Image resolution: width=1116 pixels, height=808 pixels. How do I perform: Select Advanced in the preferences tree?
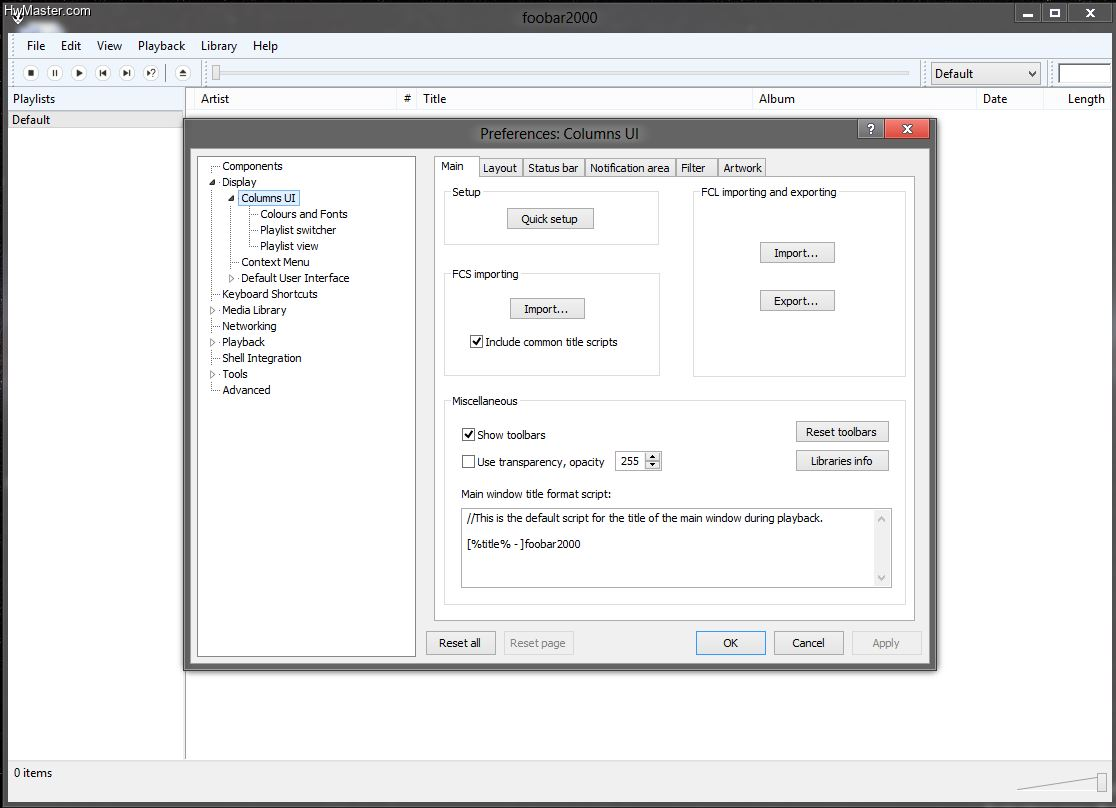246,390
